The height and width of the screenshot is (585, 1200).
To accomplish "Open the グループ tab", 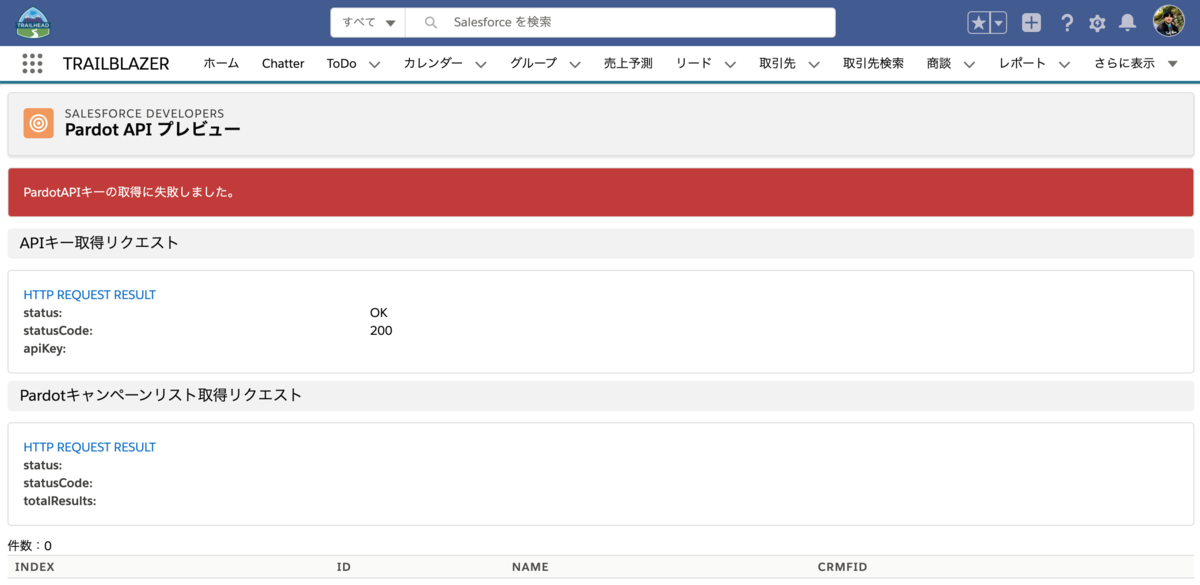I will coord(533,63).
